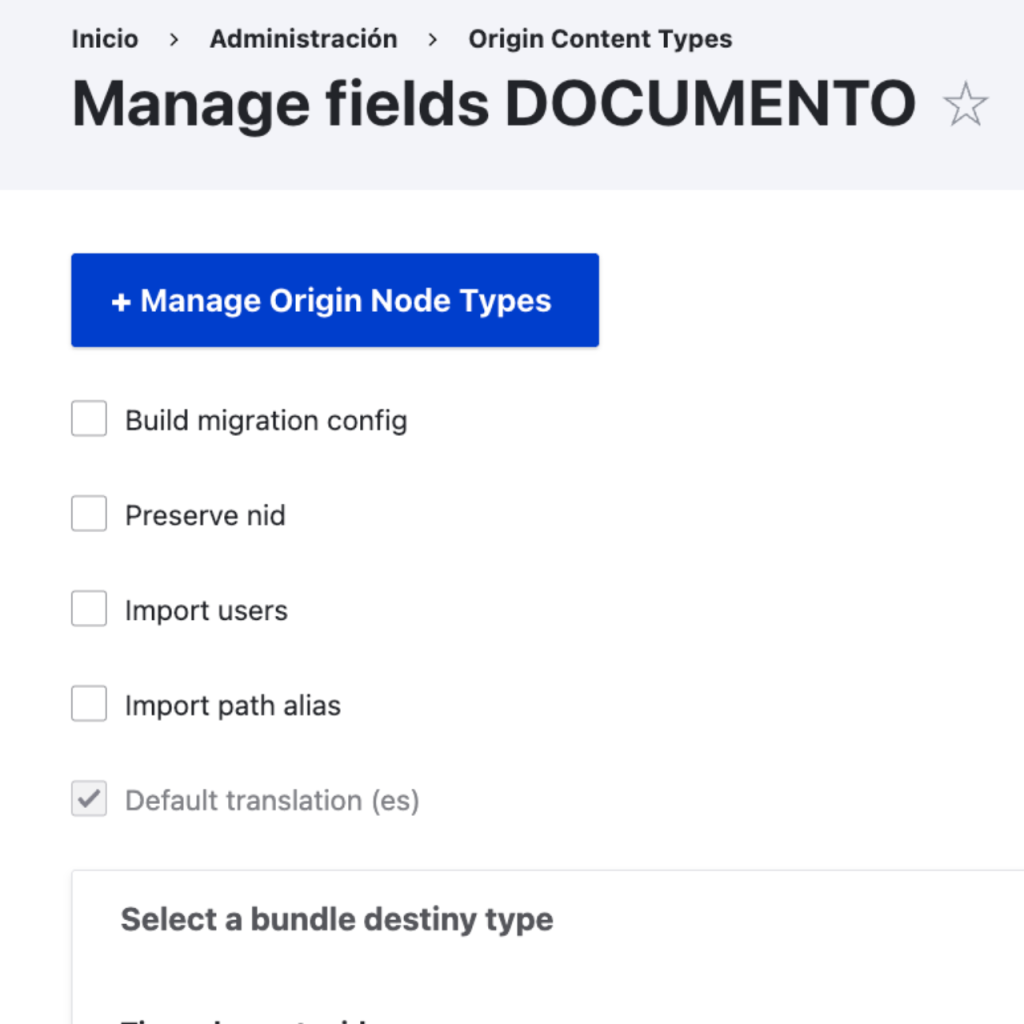Open the Administración breadcrumb link
1024x1024 pixels.
pos(303,40)
